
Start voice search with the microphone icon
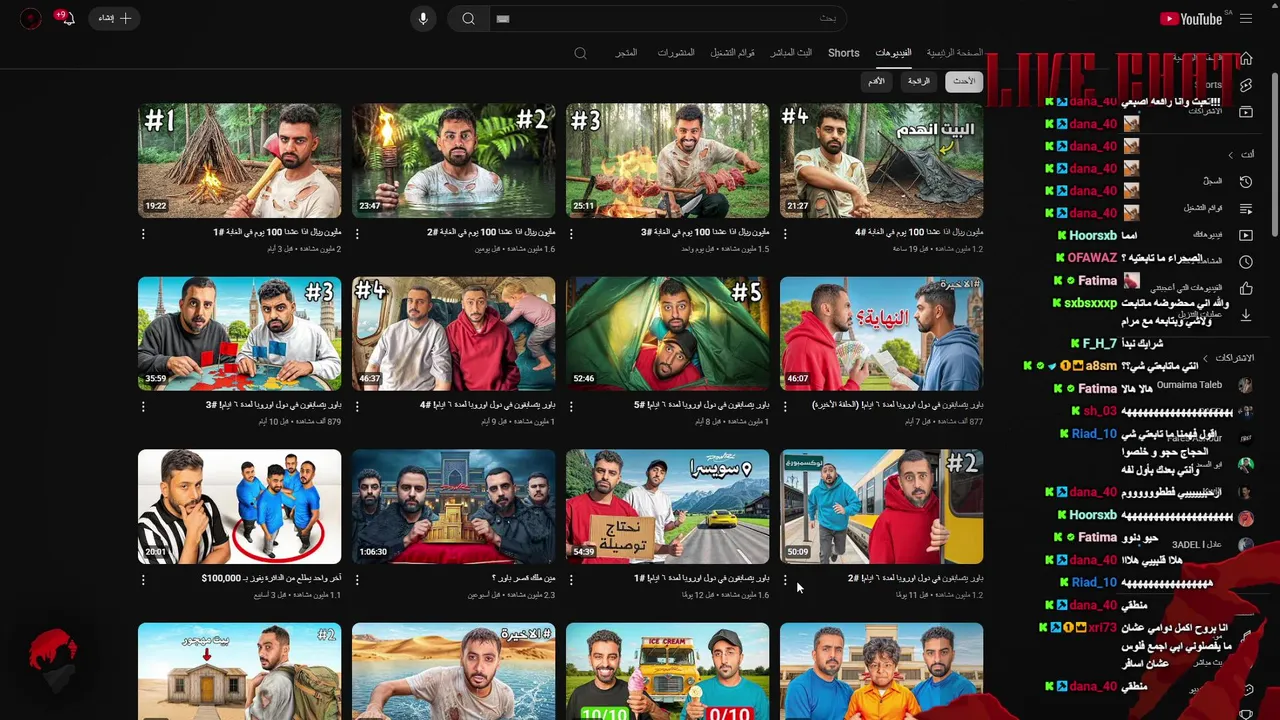pyautogui.click(x=423, y=19)
